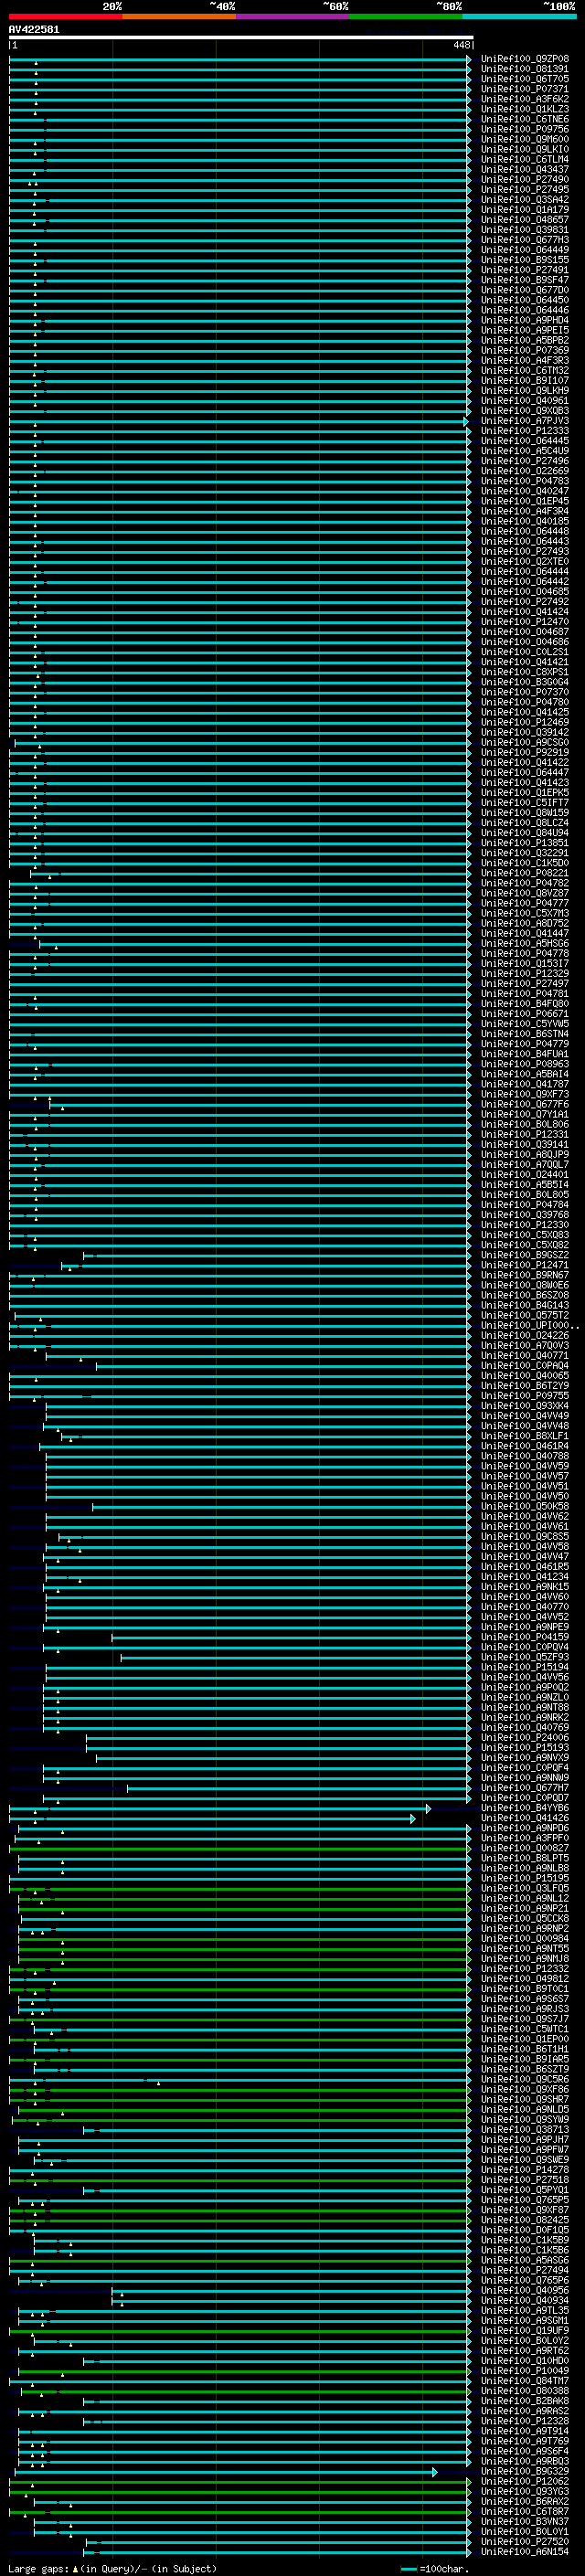The image size is (585, 2576).
Task: Select hit label UniRef100_P27518
Action: coord(525,2179)
